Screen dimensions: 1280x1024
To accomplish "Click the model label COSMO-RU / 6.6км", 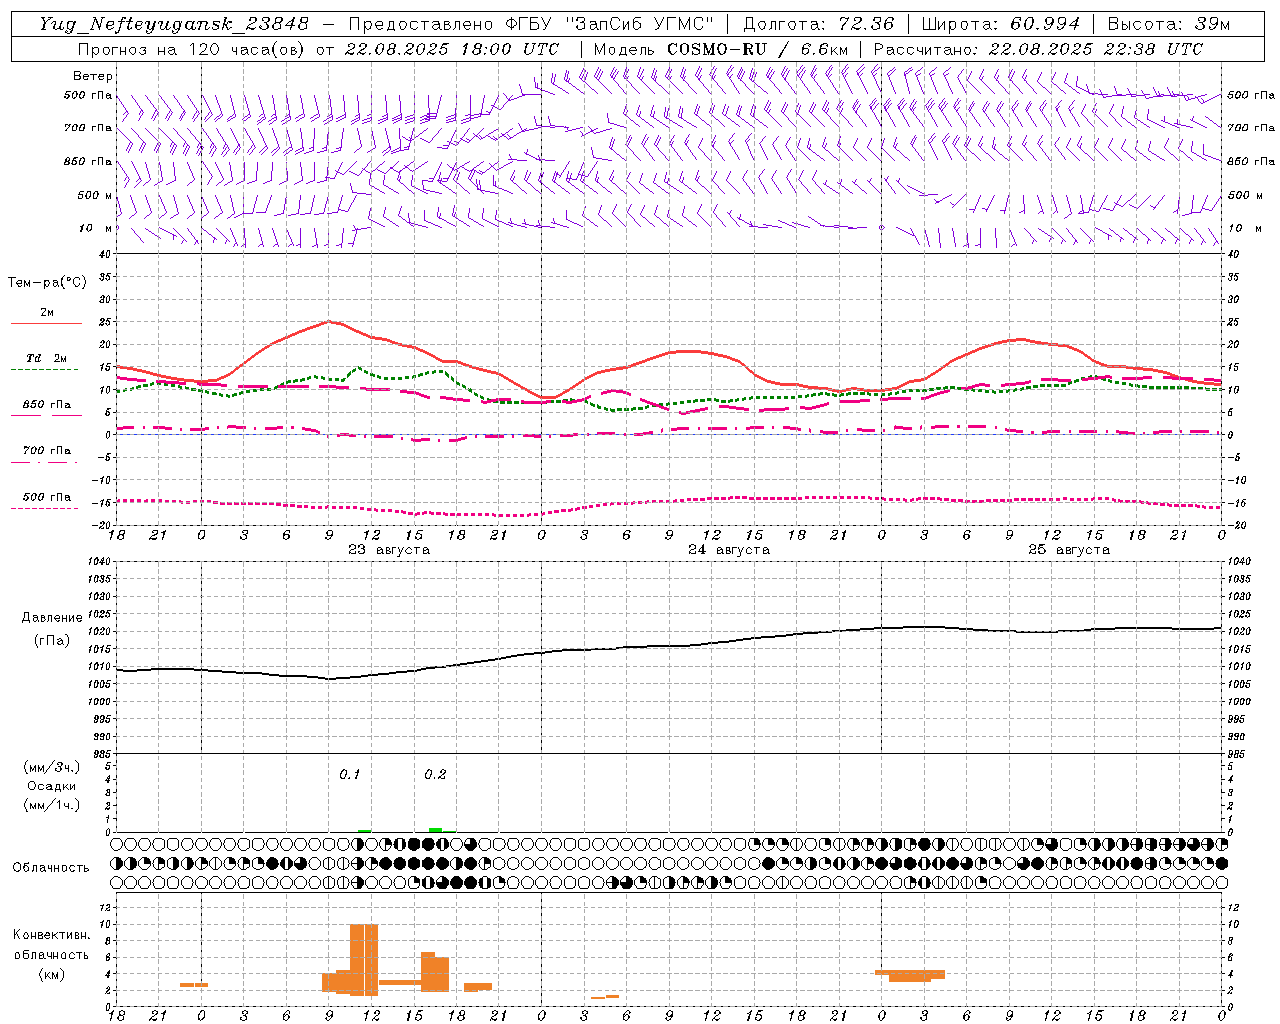I will 757,49.
